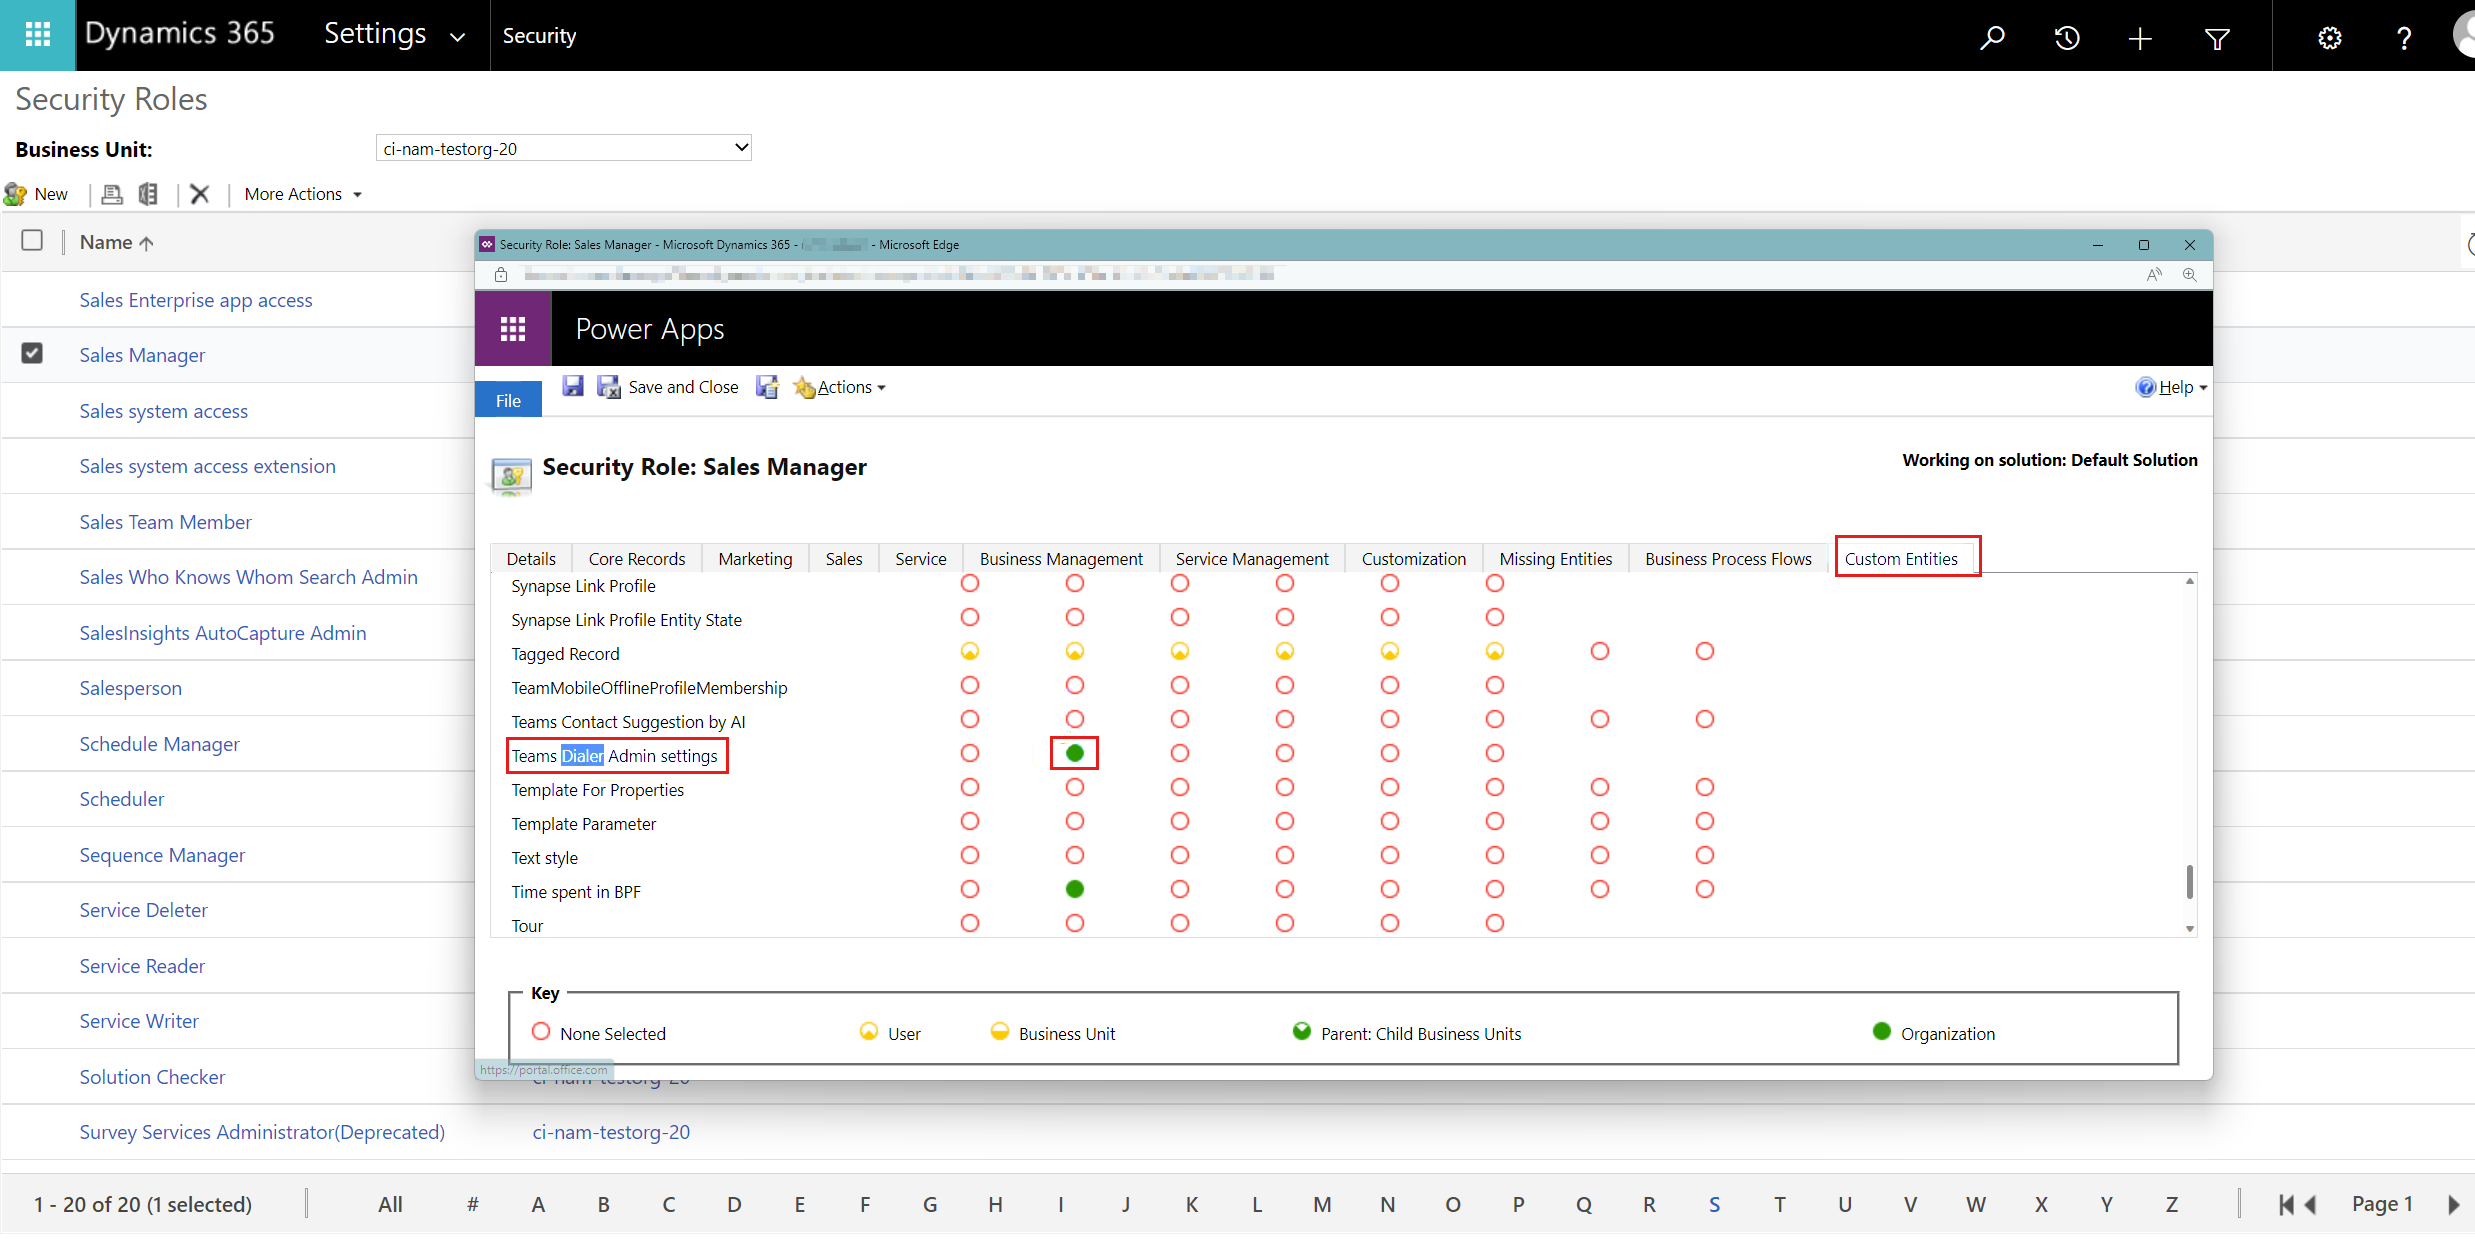Toggle first privilege circle for Text style row
Screen dimensions: 2475x1240
[x=970, y=855]
